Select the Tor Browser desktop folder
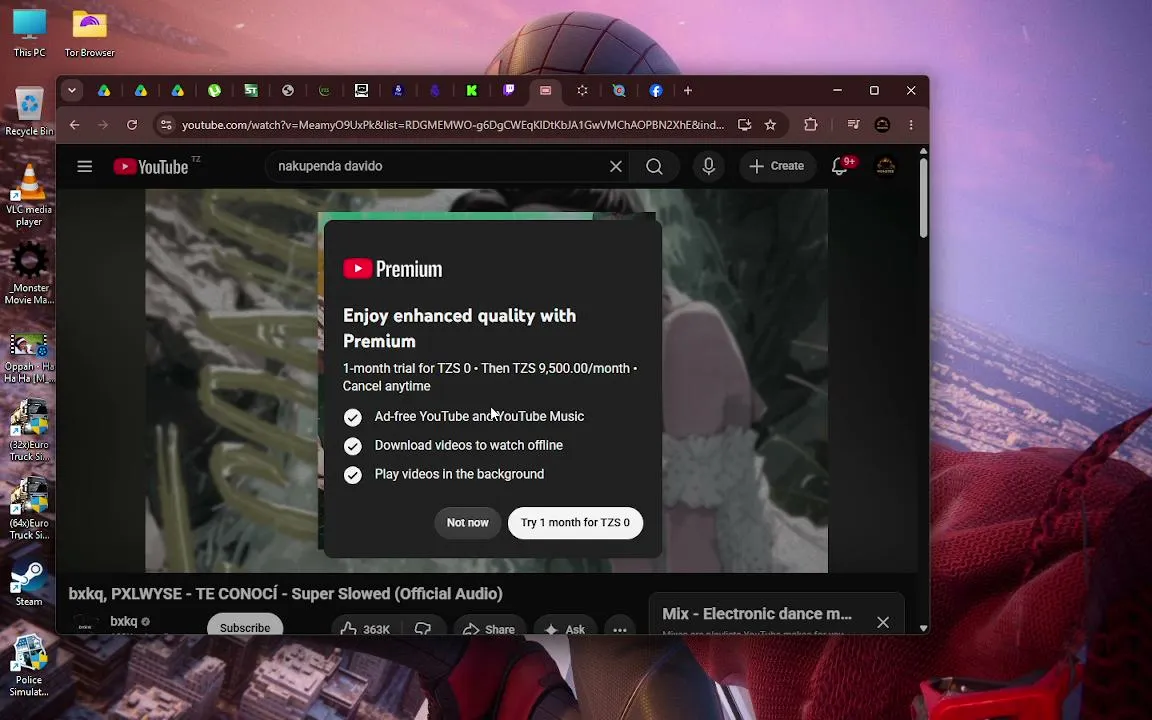 [90, 33]
